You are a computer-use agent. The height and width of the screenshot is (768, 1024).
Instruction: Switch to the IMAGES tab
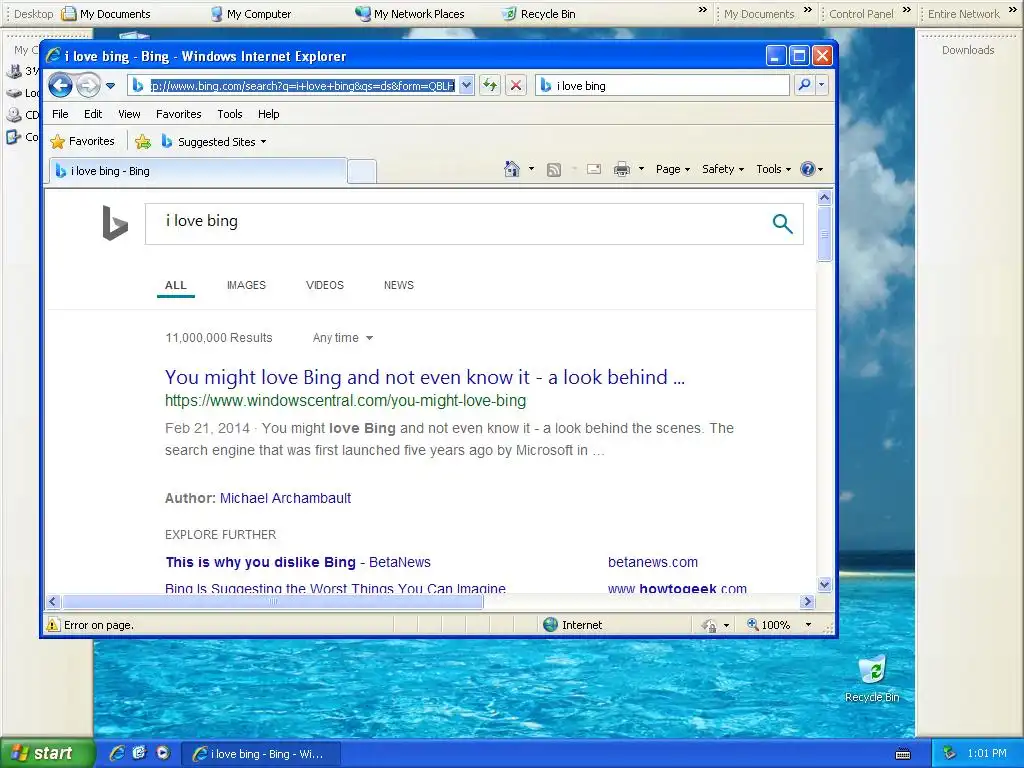pyautogui.click(x=246, y=285)
